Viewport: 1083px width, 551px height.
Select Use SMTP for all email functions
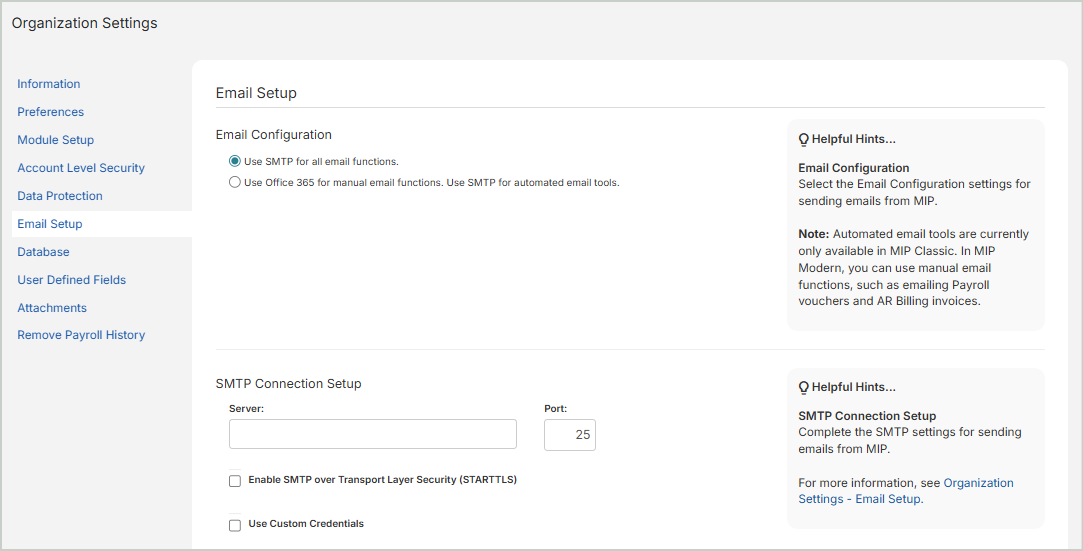[235, 161]
